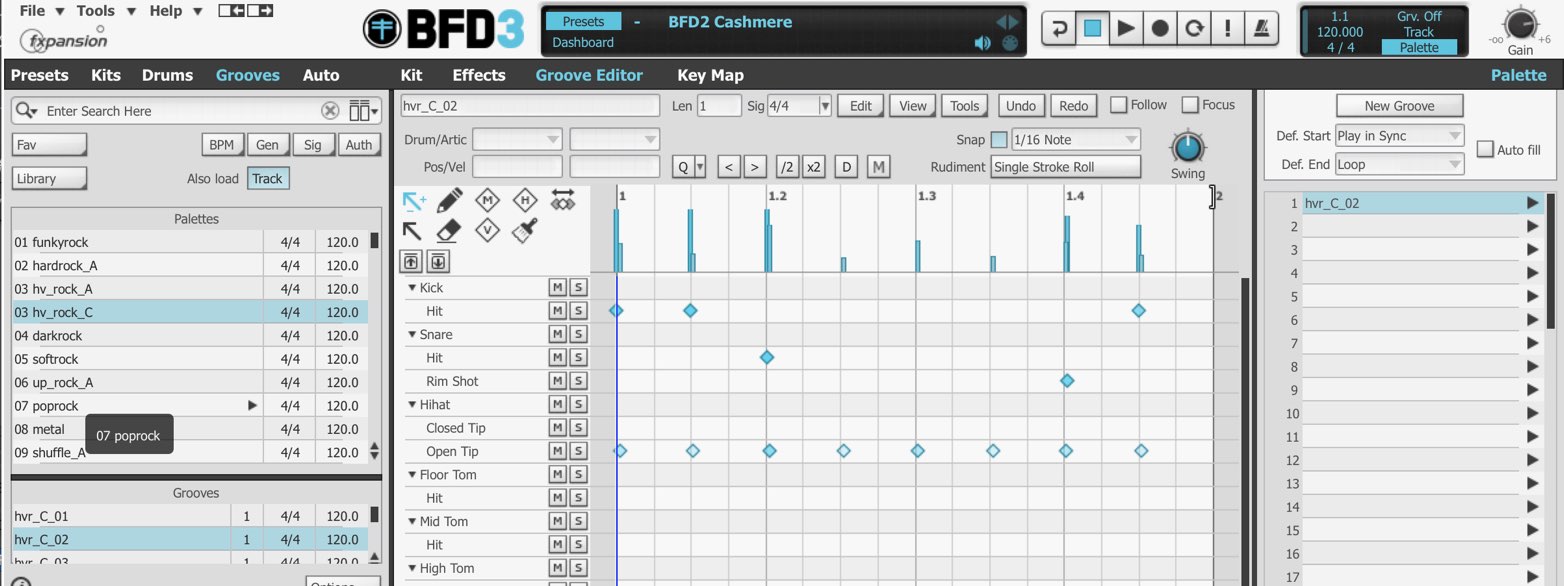
Task: Select the eraser tool
Action: [x=449, y=231]
